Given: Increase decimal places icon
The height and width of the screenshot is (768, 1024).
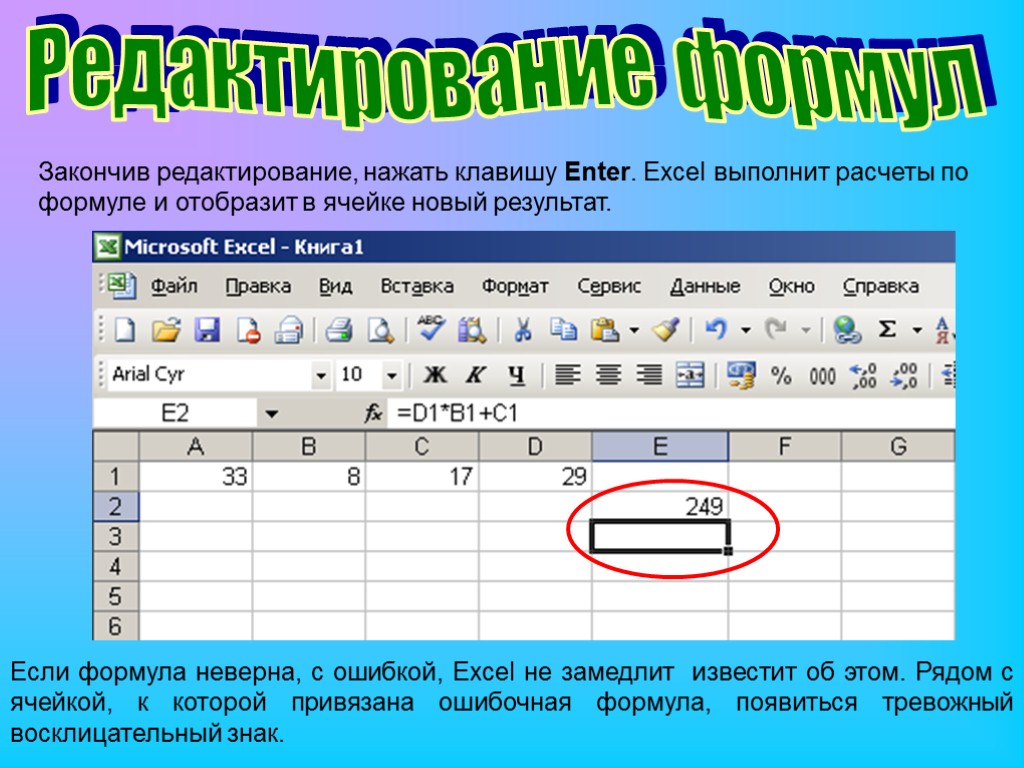Looking at the screenshot, I should tap(864, 376).
